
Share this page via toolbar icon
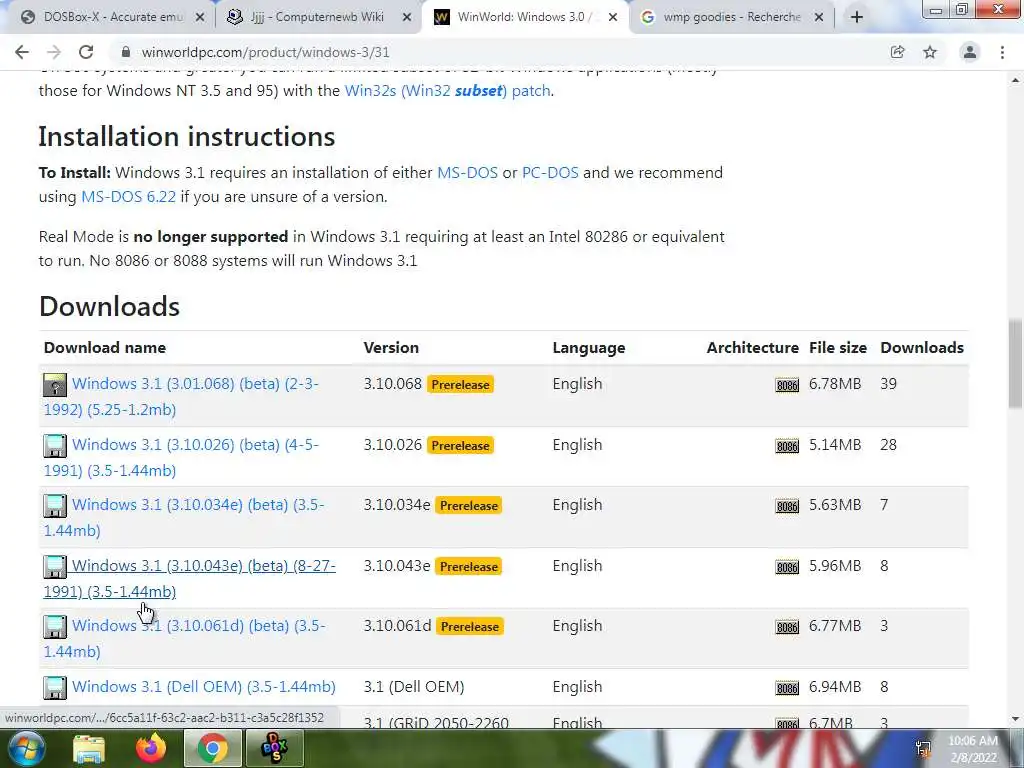pos(897,52)
